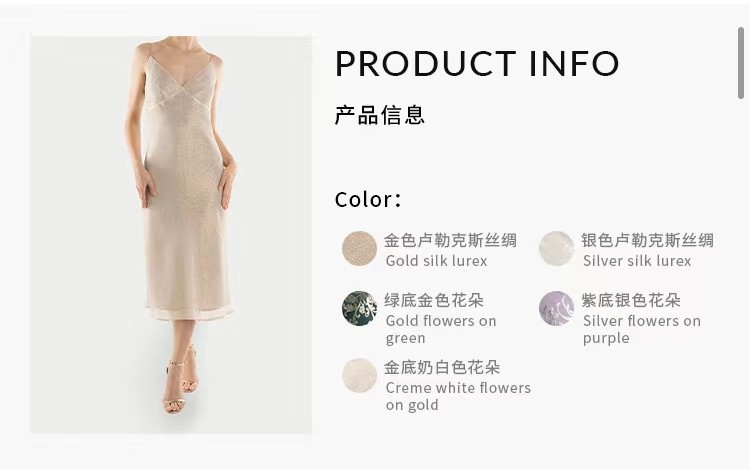The width and height of the screenshot is (750, 471).
Task: Click the Gold silk lurex English text
Action: click(x=437, y=261)
